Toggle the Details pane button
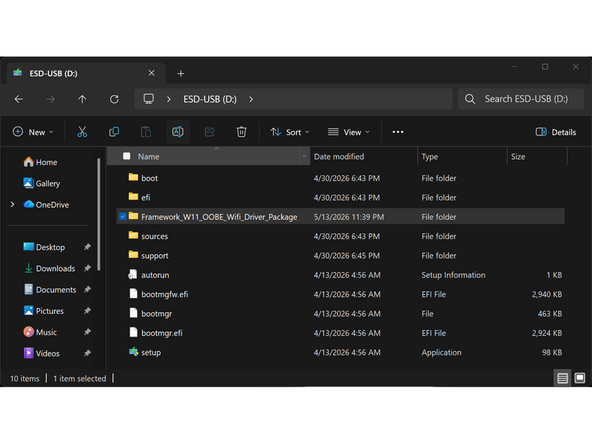Screen dimensions: 592x444 (555, 132)
